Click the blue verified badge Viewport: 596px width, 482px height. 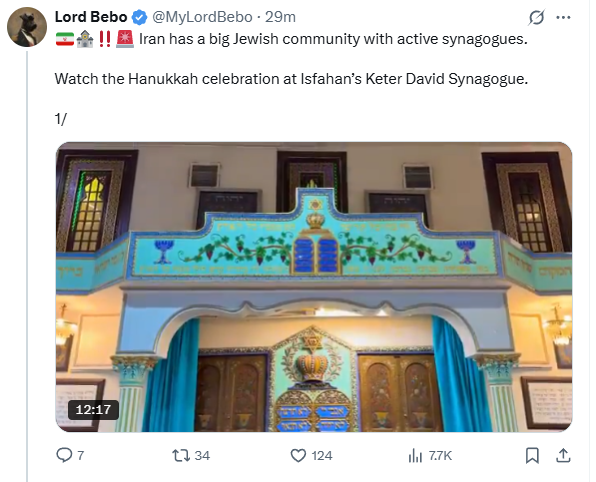[139, 17]
